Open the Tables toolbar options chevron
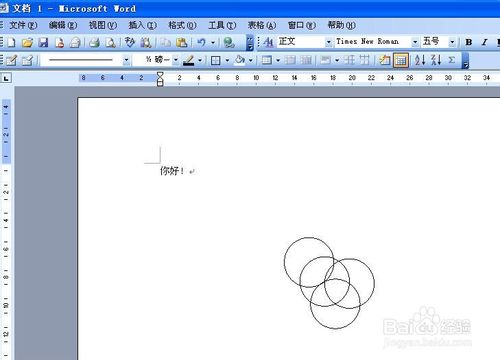 (465, 61)
